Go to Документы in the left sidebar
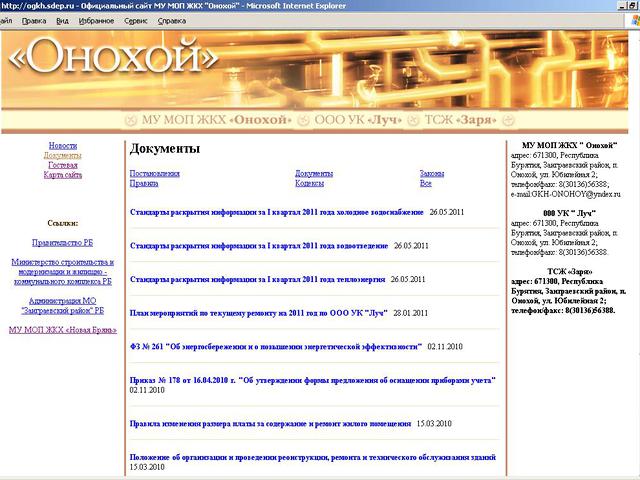 click(62, 156)
